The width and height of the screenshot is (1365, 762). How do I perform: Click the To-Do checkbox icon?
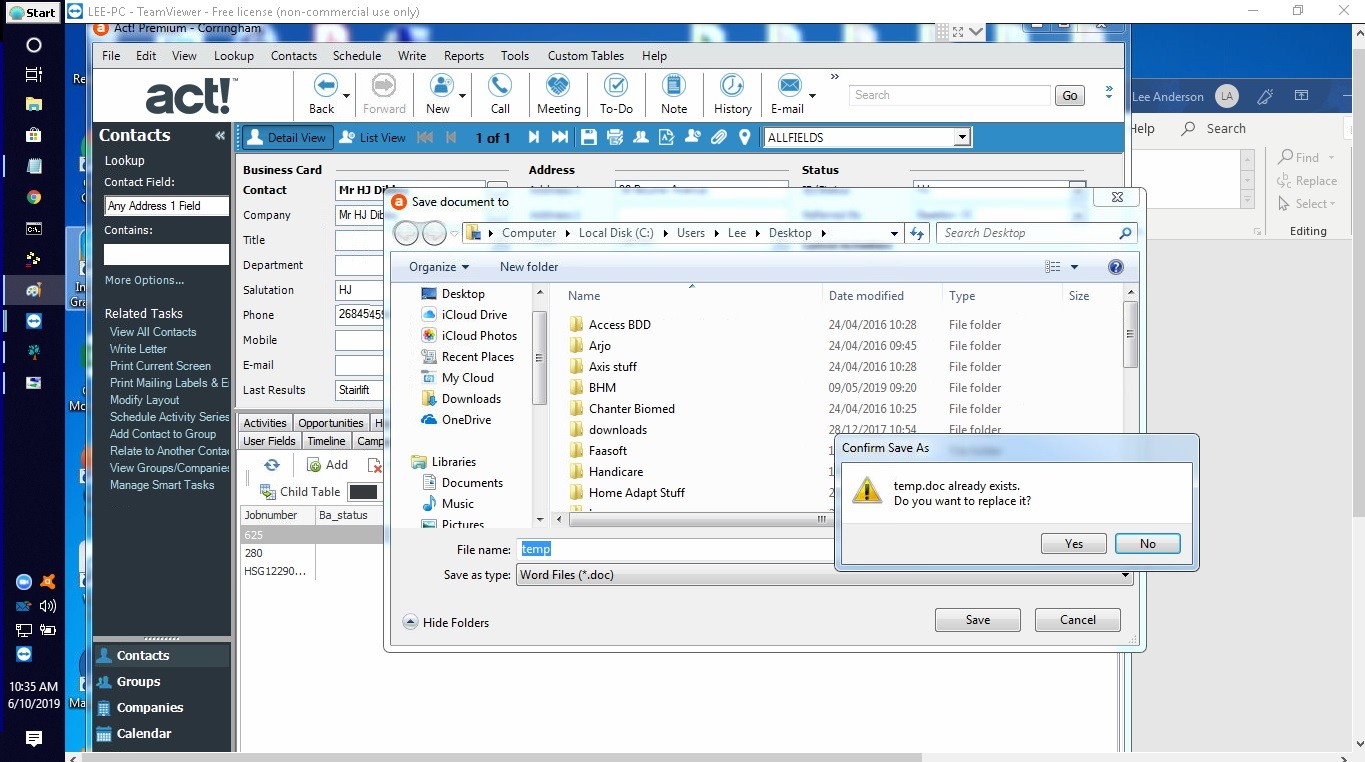[616, 86]
